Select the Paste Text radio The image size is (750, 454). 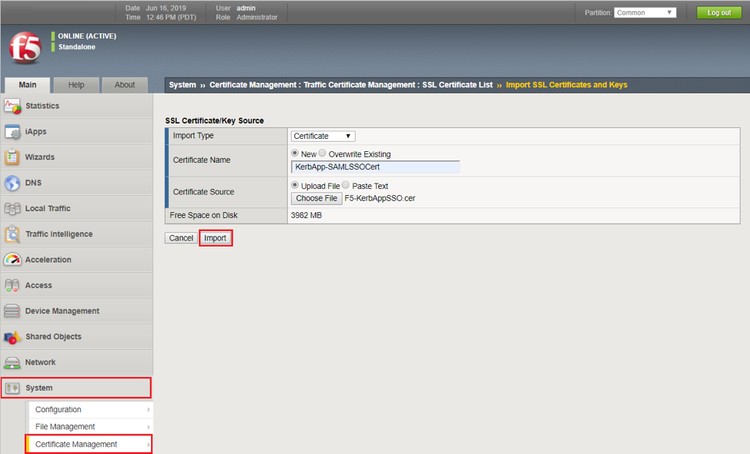pos(346,185)
